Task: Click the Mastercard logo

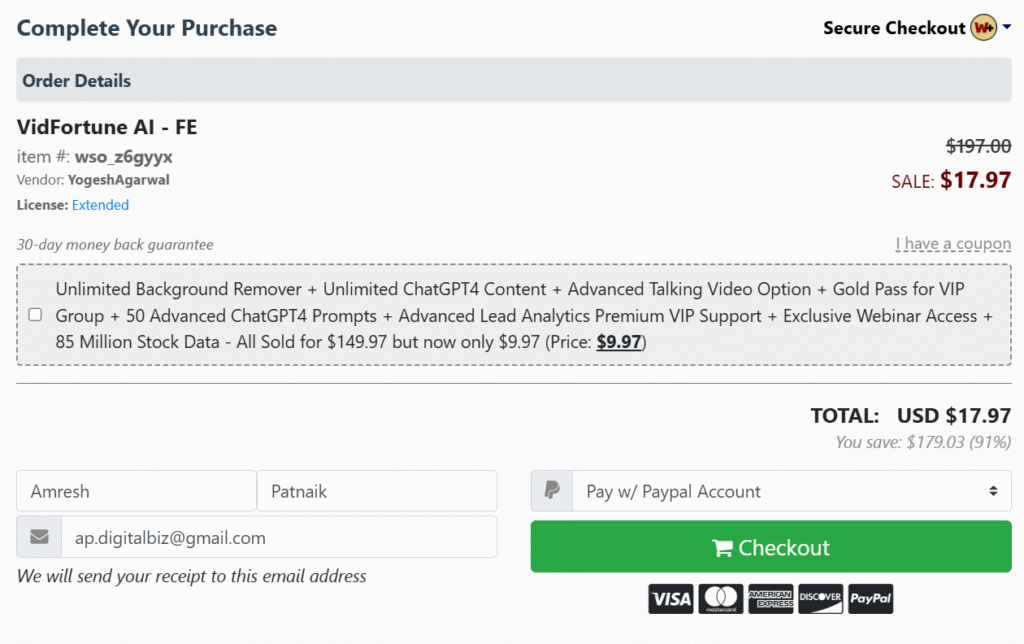Action: 721,599
